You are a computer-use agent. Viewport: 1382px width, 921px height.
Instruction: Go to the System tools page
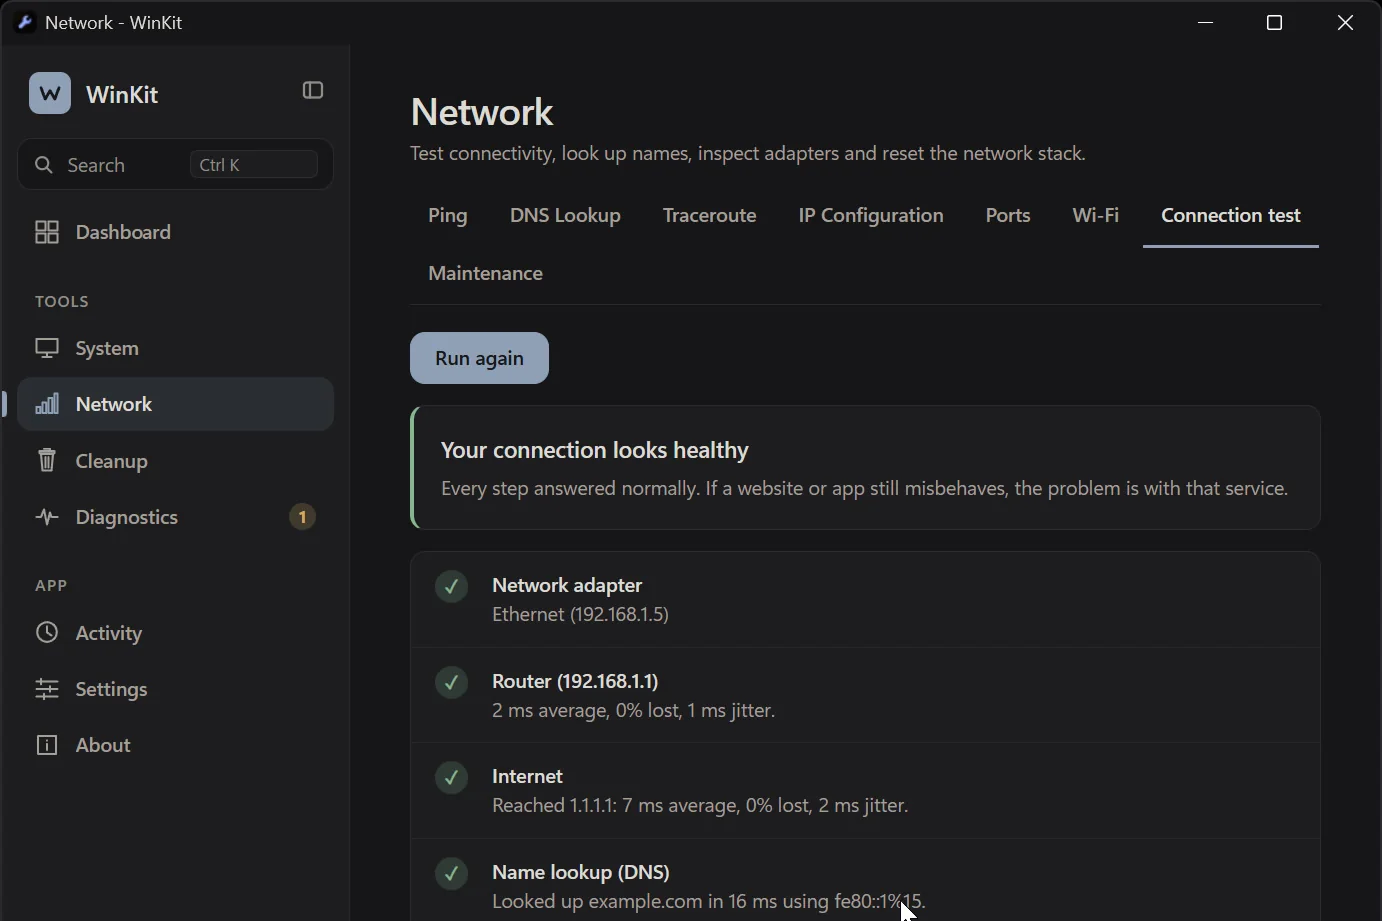point(176,348)
